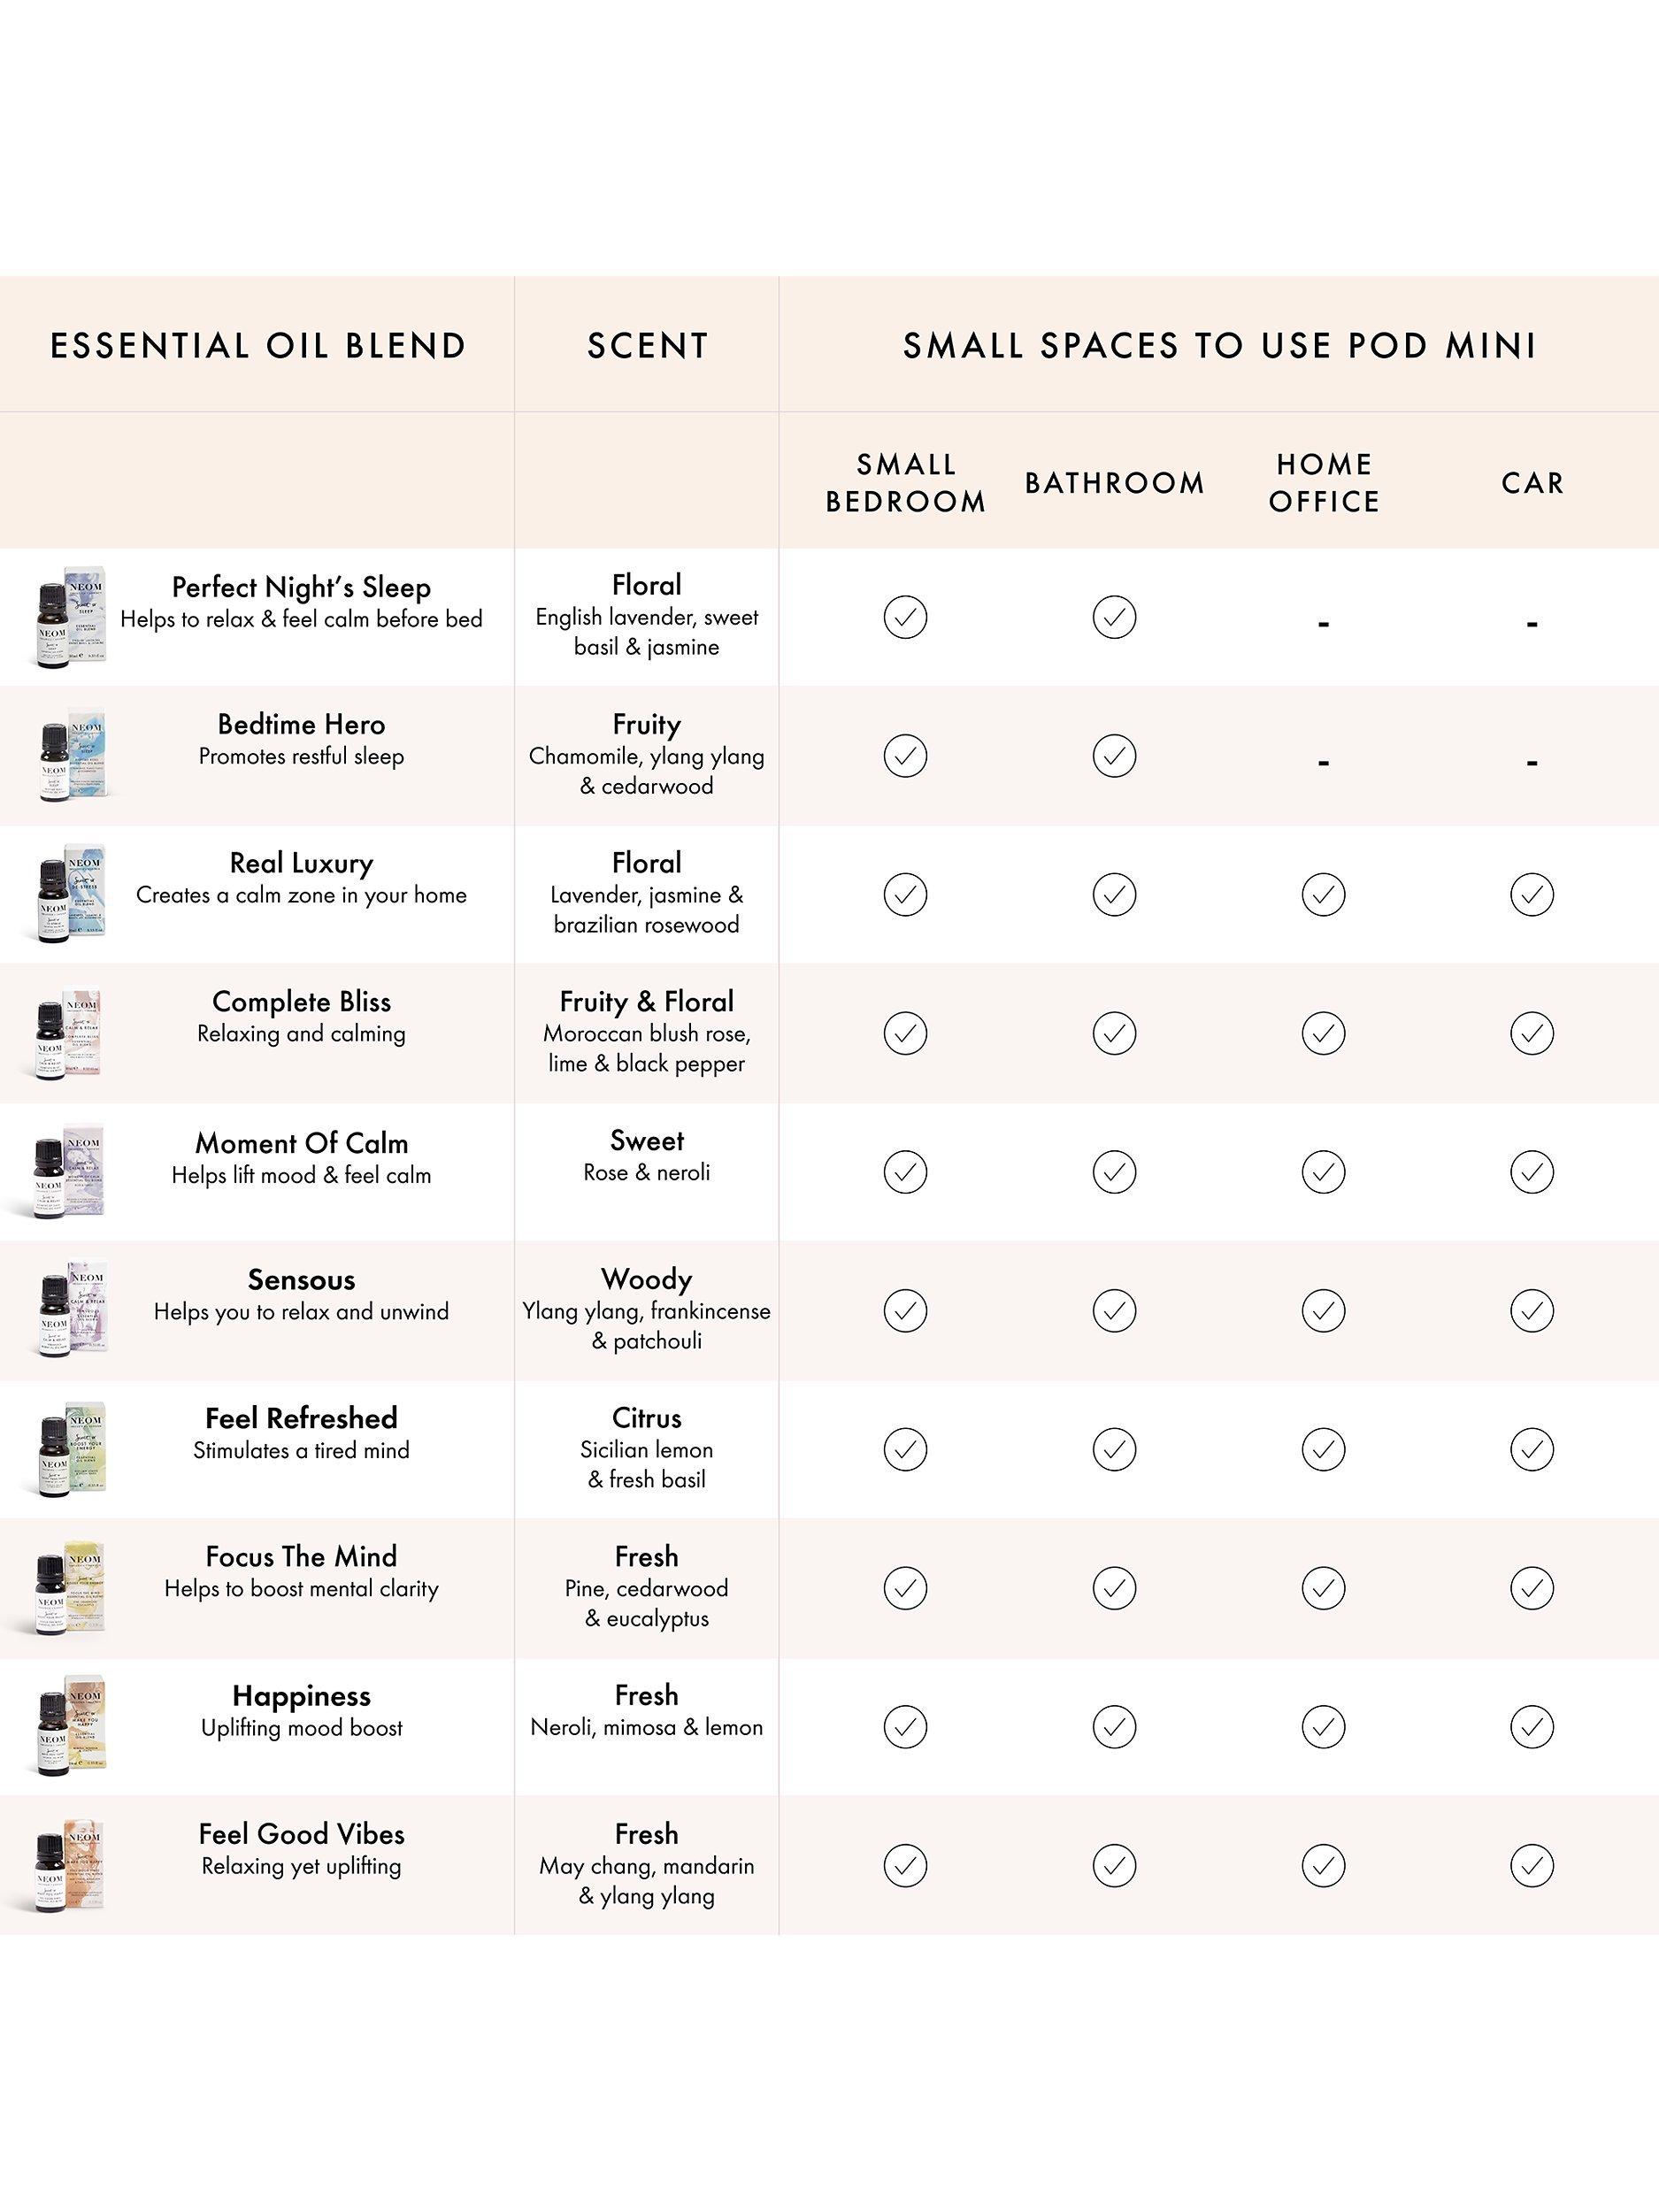1659x2212 pixels.
Task: Click the Feel Good Vibes Car checkmark
Action: 1531,1866
